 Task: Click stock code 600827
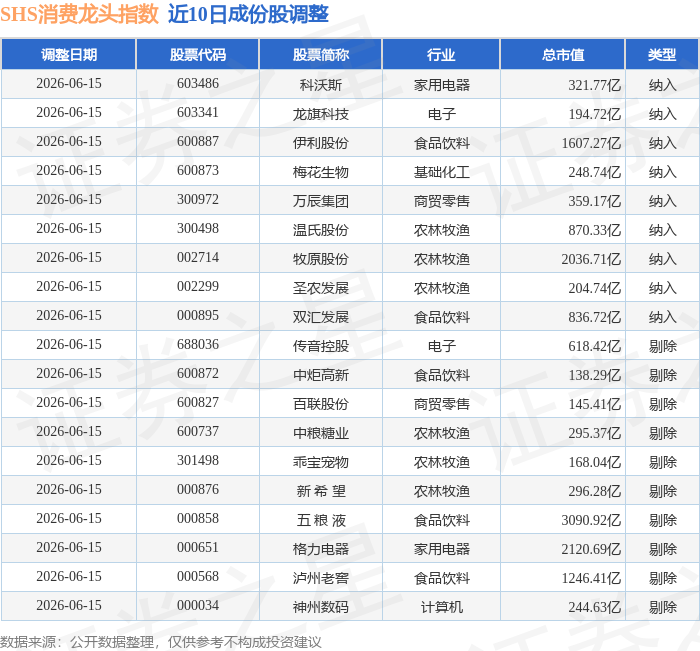pyautogui.click(x=198, y=402)
